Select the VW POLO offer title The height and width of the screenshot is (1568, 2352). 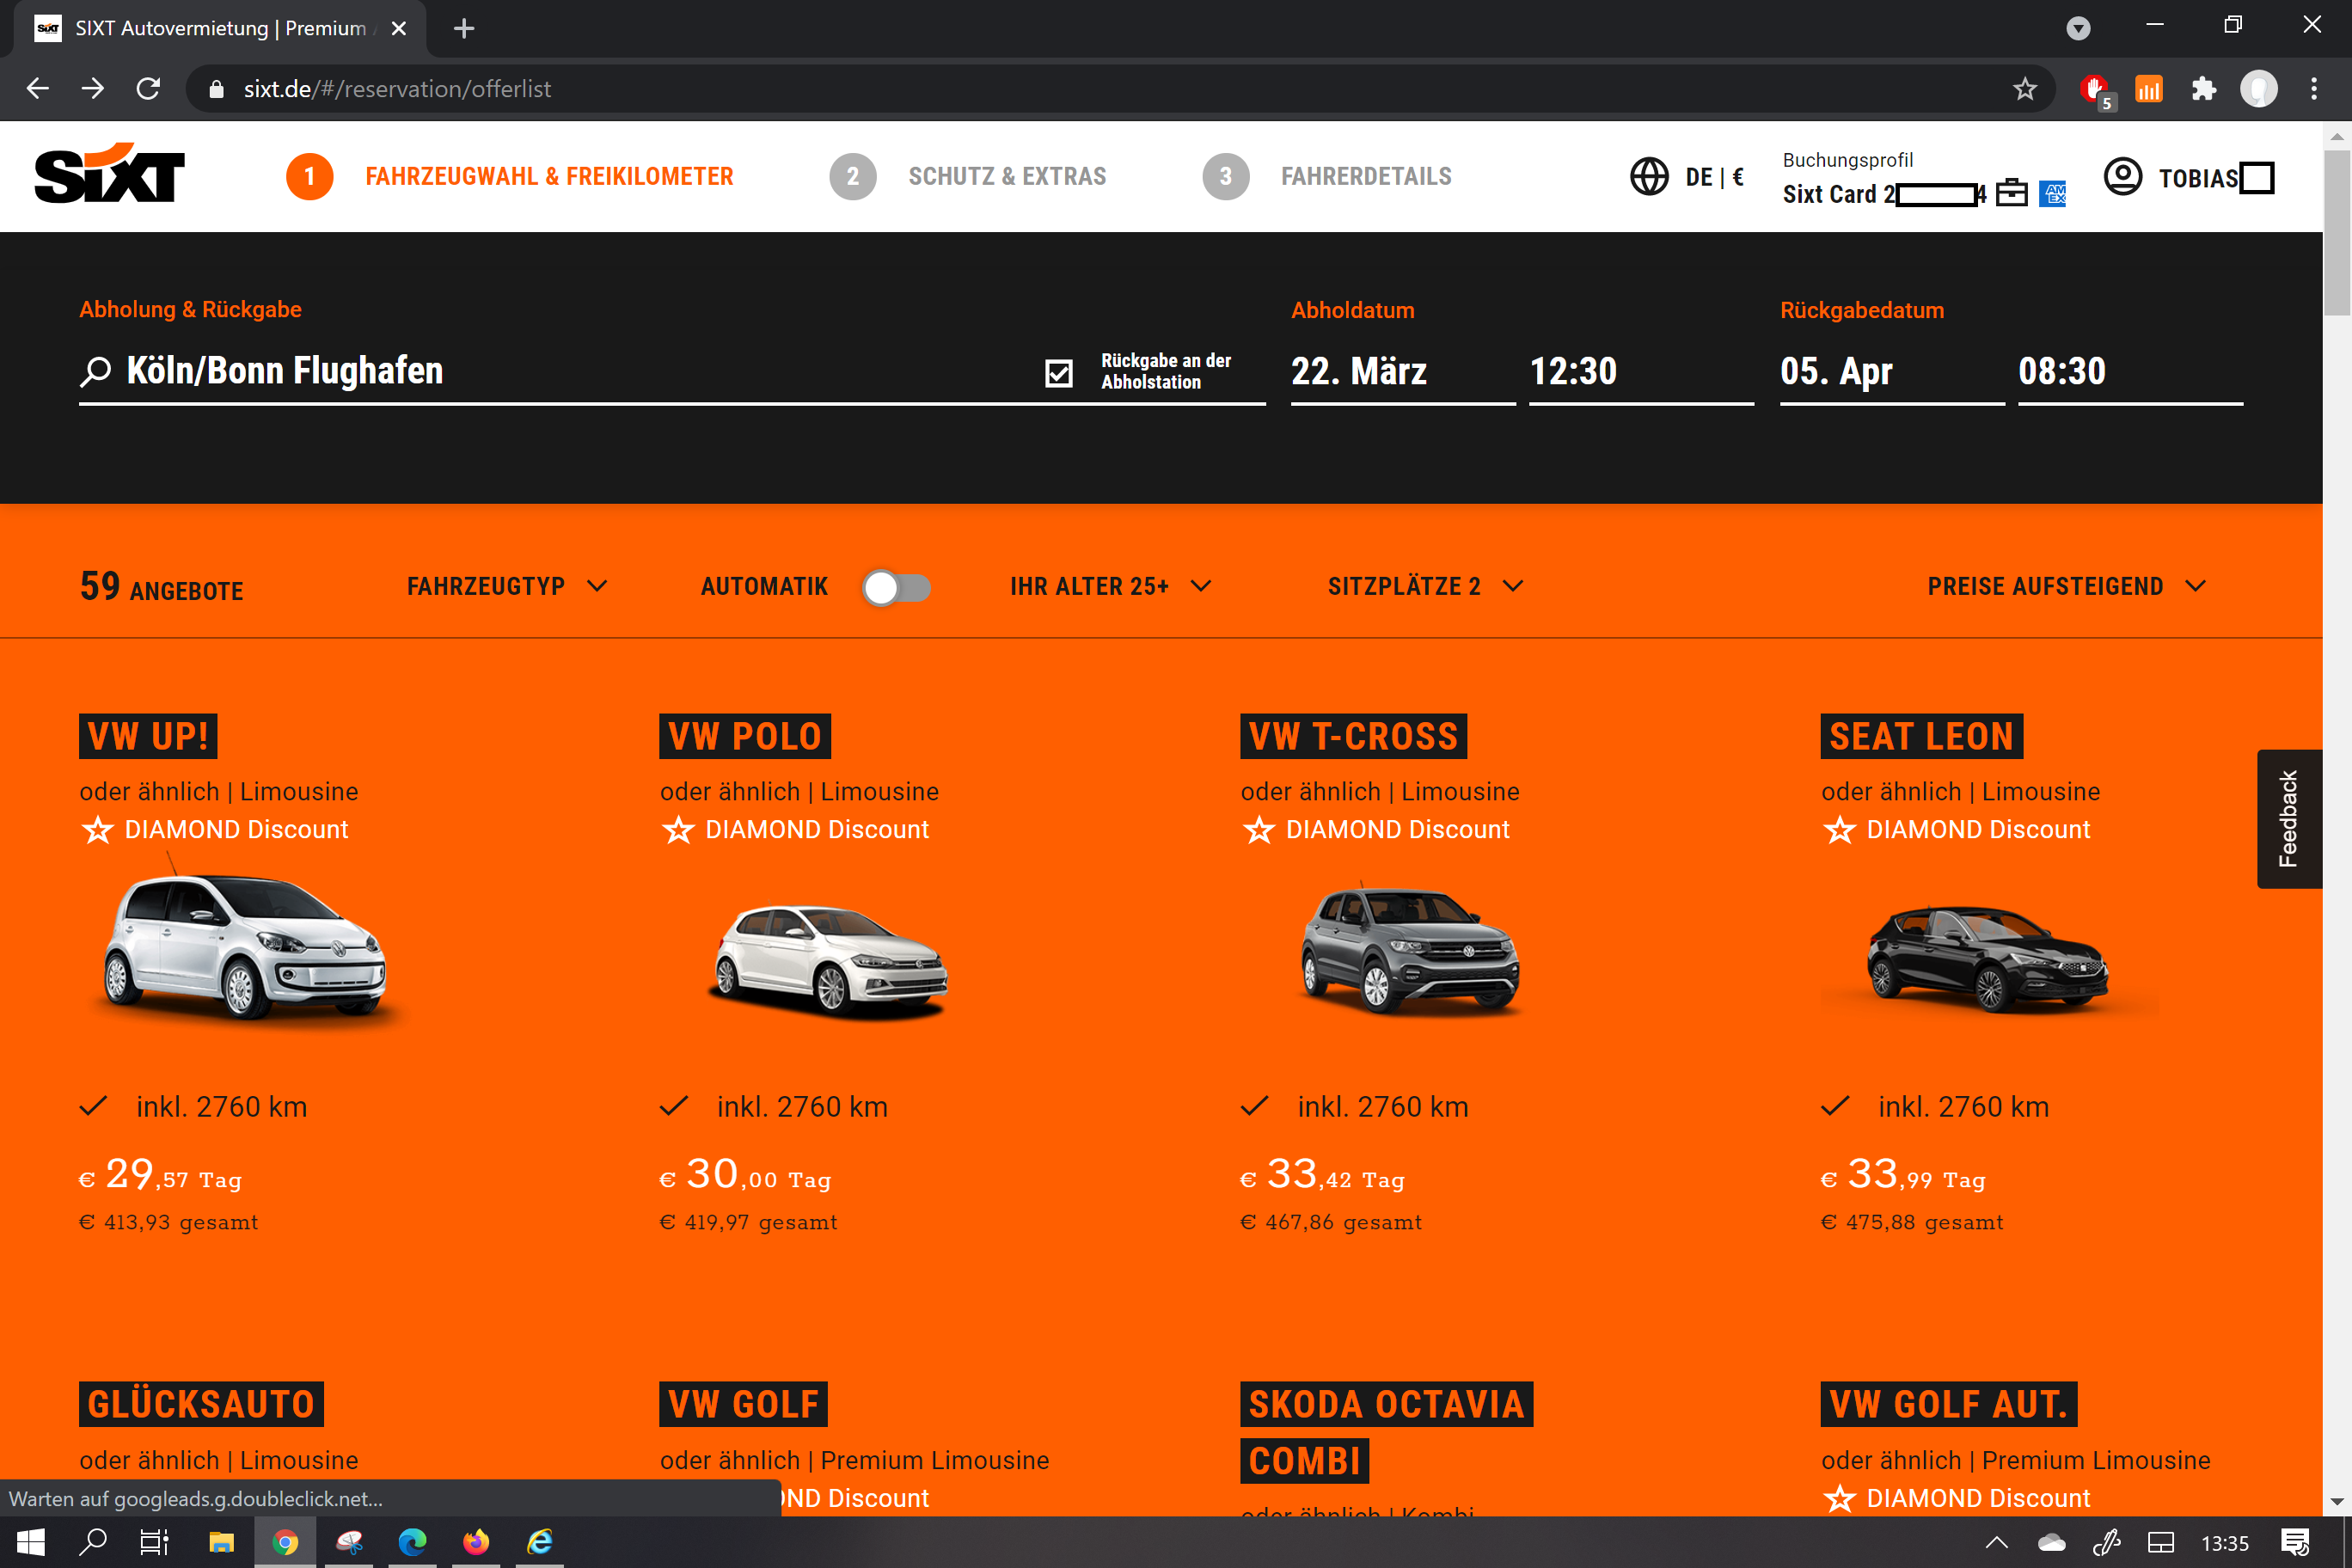[x=745, y=737]
